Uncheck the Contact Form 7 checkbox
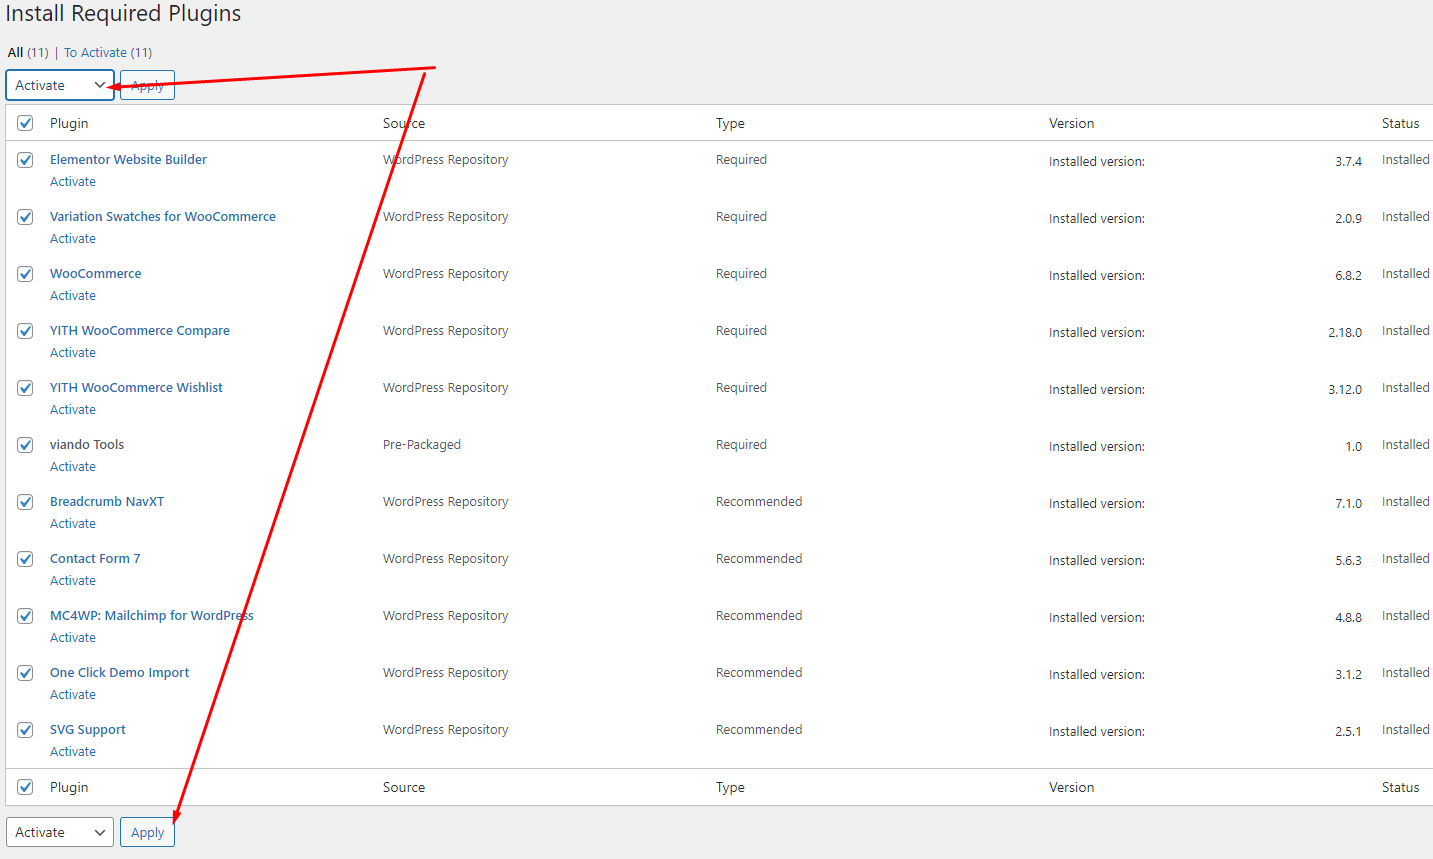This screenshot has height=859, width=1433. (25, 559)
